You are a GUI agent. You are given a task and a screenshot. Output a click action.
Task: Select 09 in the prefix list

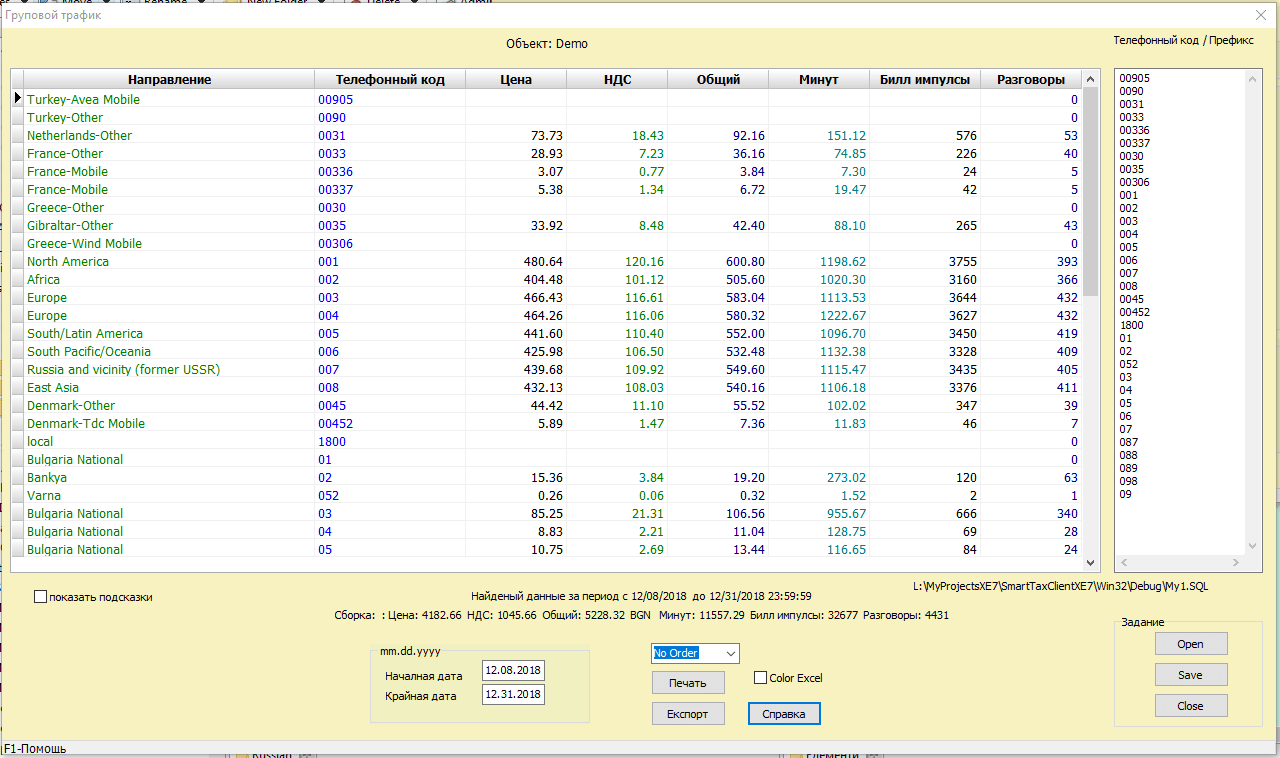1125,494
